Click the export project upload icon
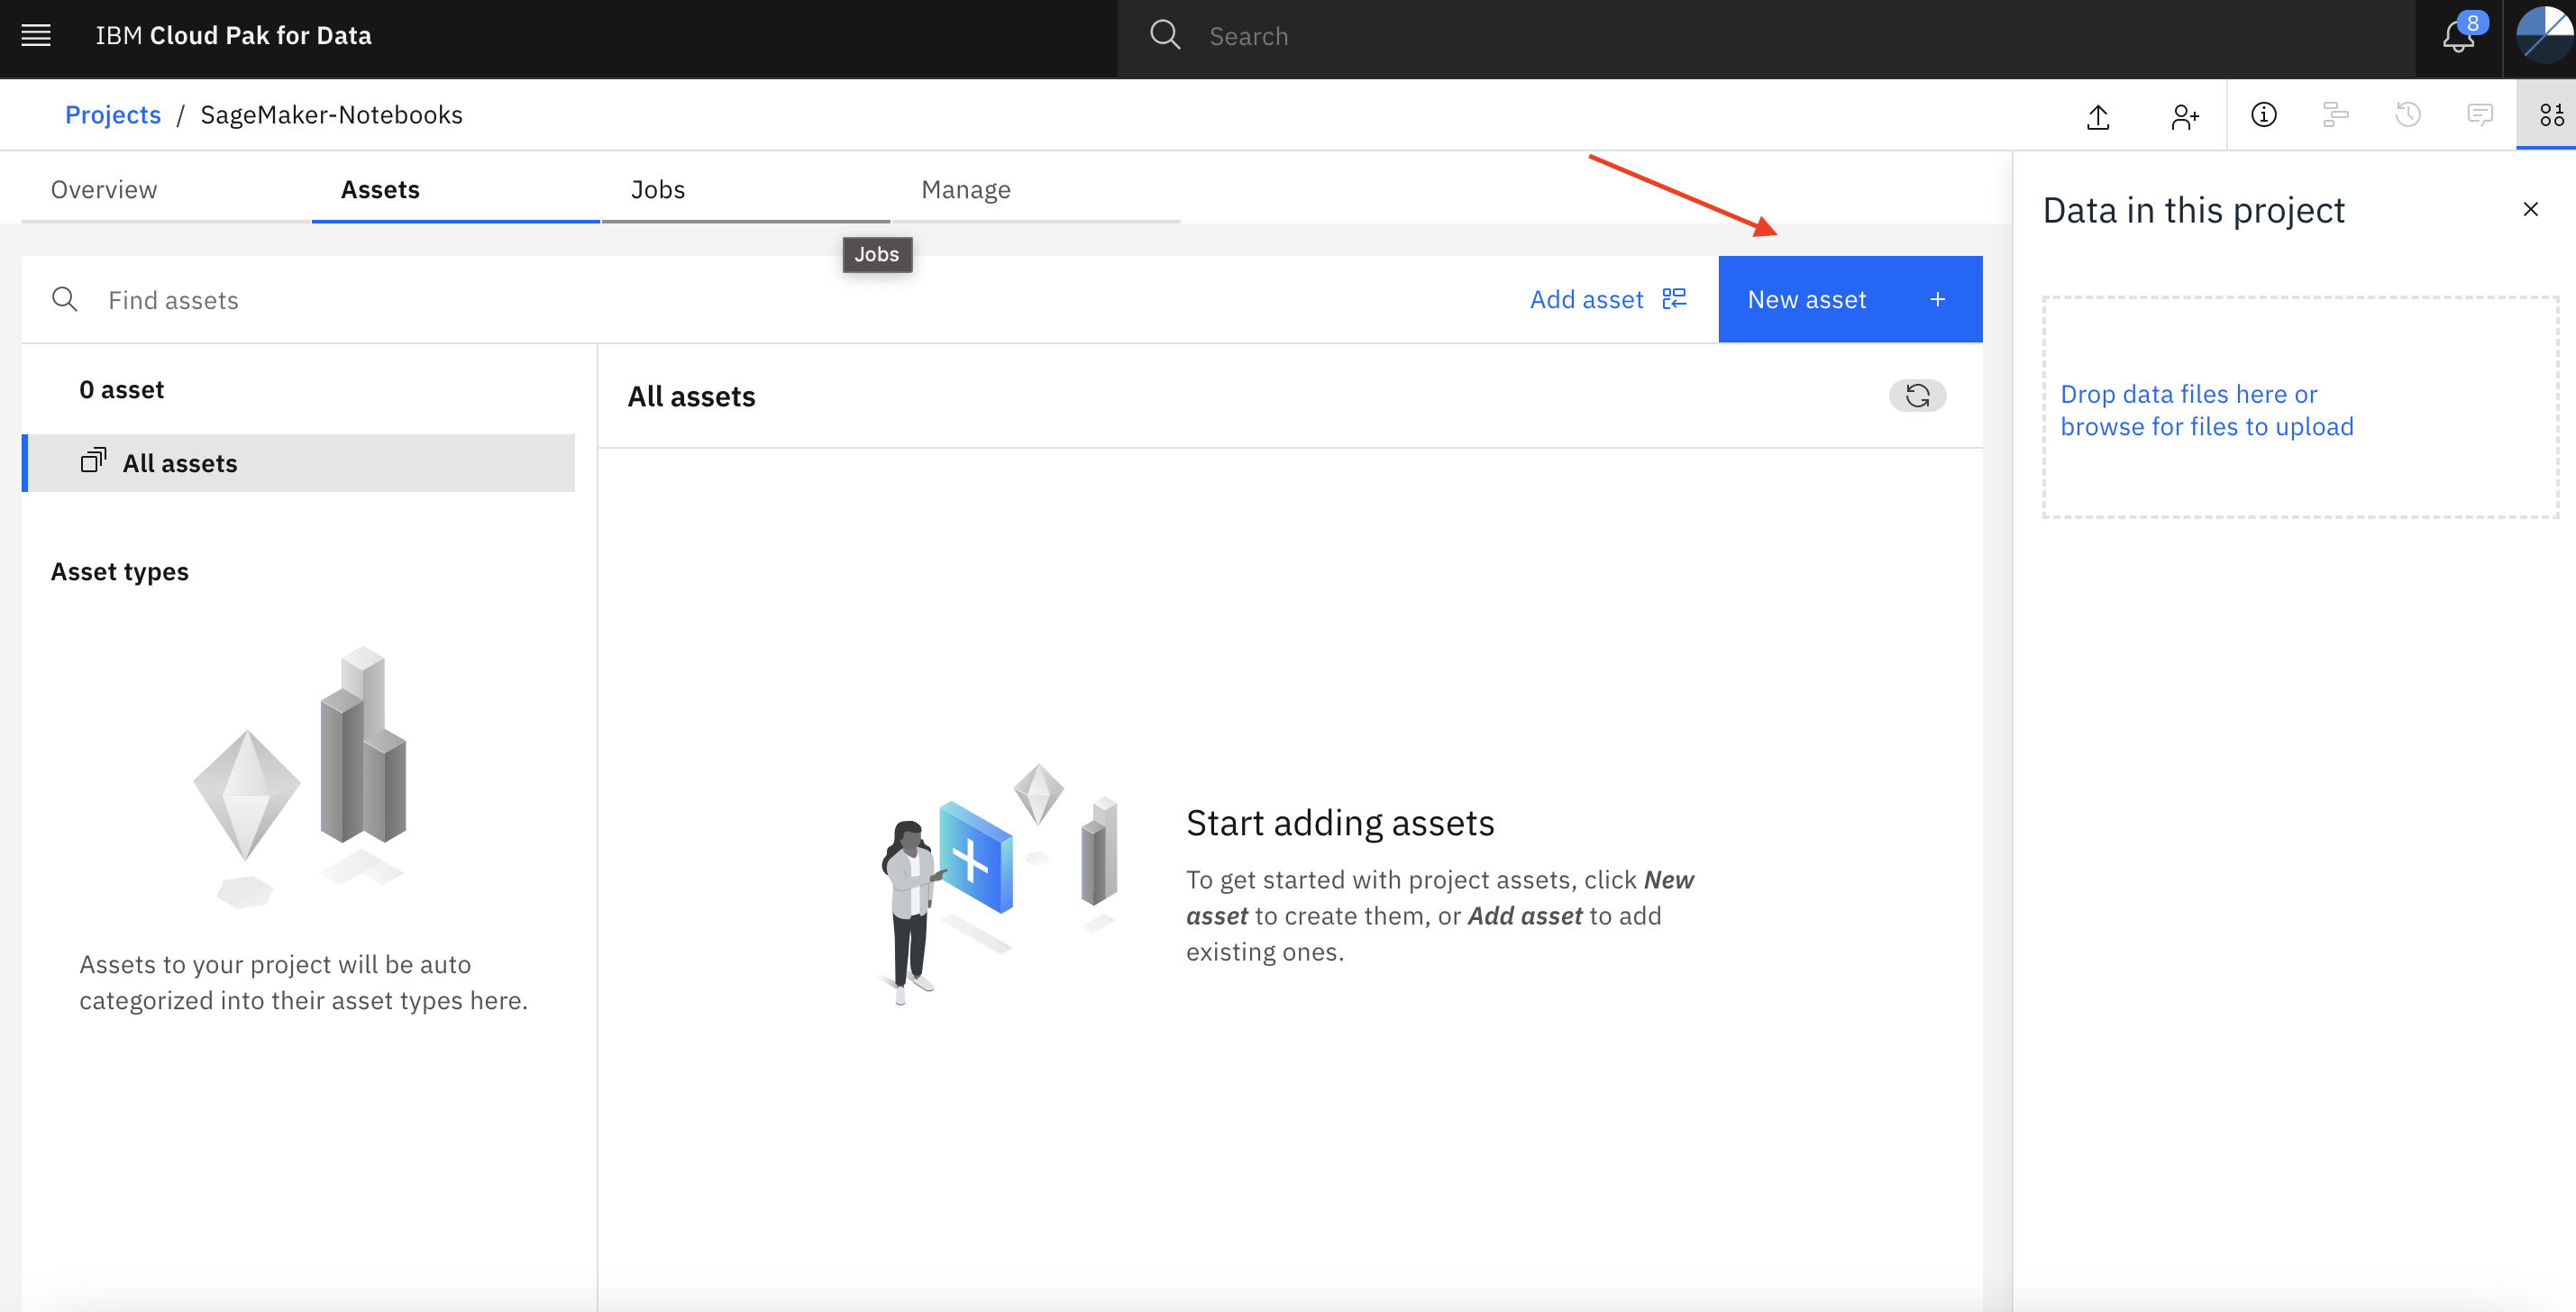Screen dimensions: 2576x1312 pos(2099,116)
